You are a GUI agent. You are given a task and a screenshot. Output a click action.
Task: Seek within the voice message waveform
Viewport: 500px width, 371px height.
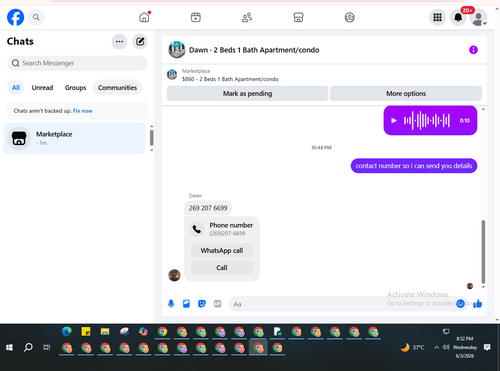pyautogui.click(x=427, y=120)
